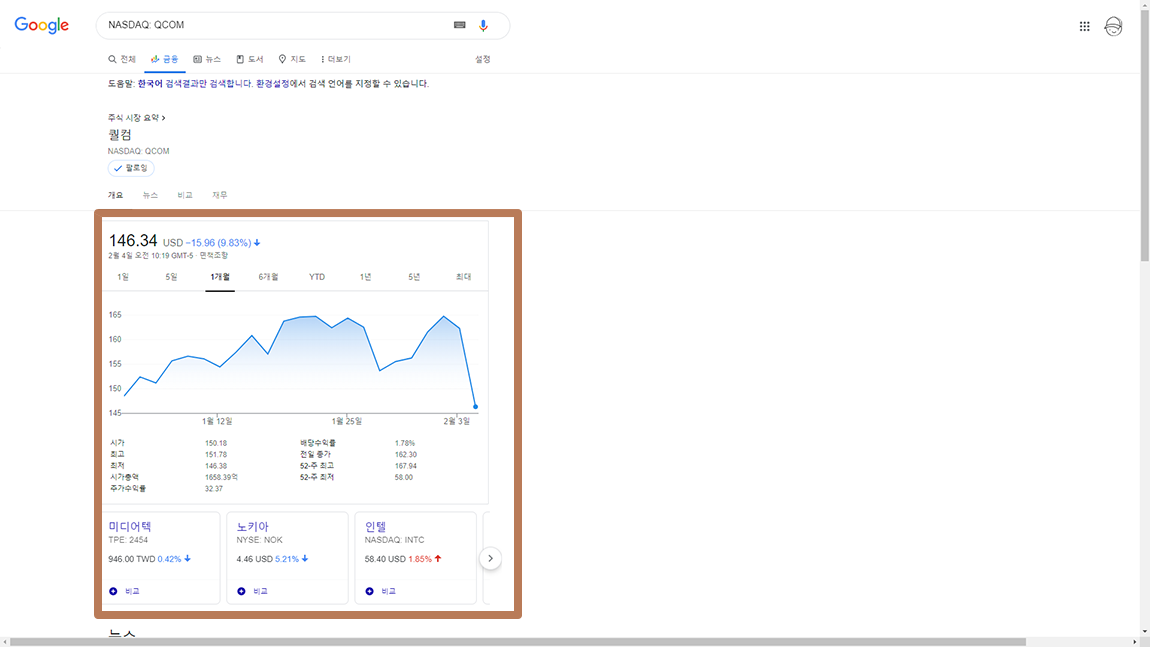Open the 인텔 stock link
Screen dimensions: 1150x647
point(376,527)
